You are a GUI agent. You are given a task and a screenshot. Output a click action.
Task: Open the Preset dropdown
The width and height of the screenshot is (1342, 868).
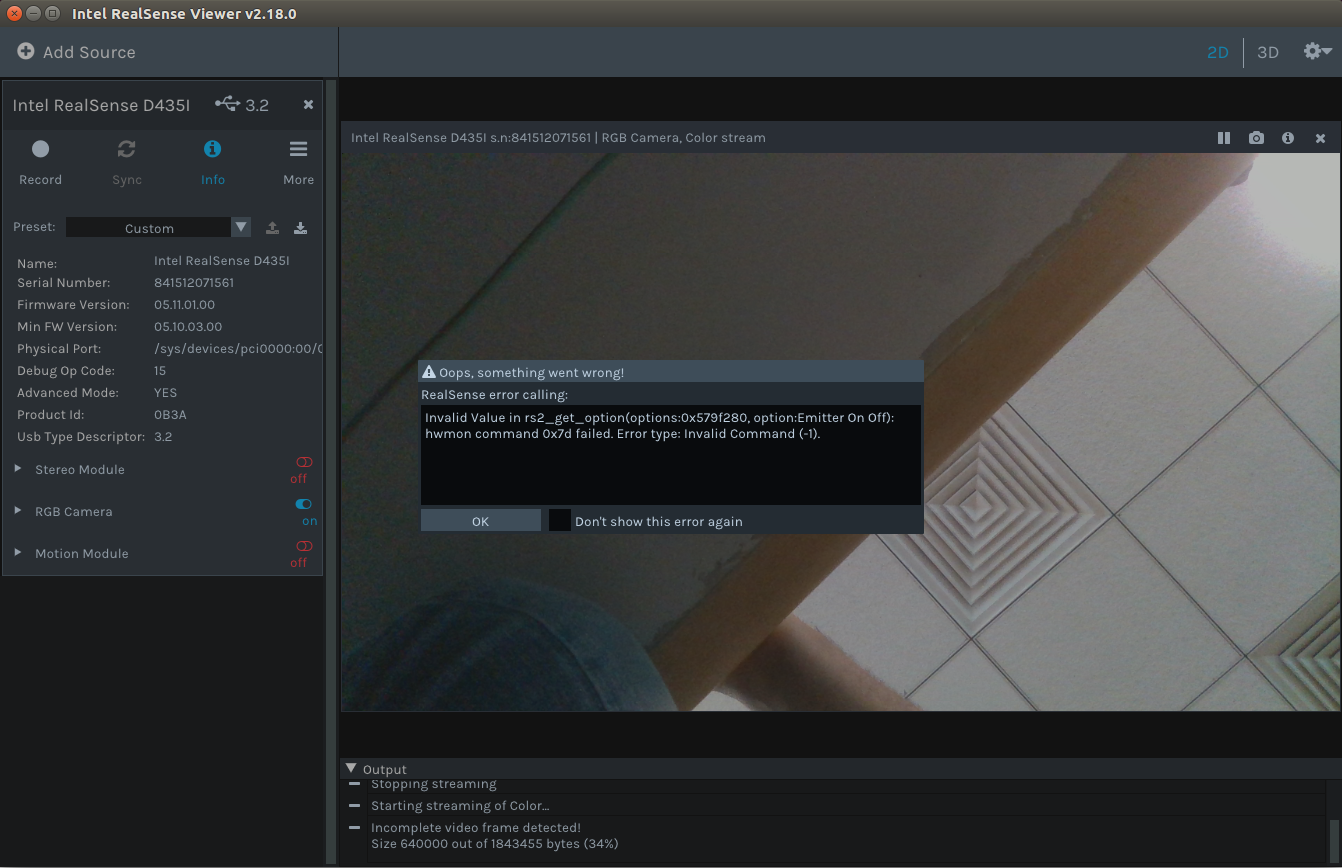pos(241,227)
